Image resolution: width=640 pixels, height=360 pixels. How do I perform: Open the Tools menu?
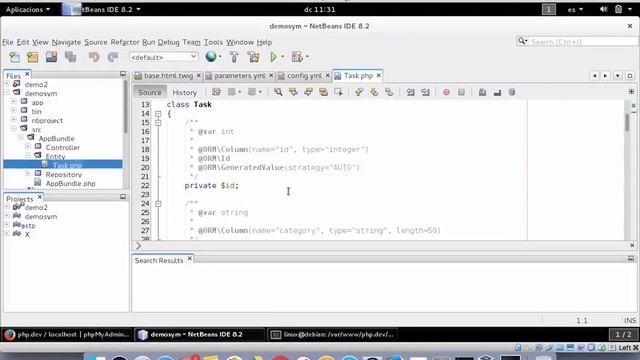pyautogui.click(x=213, y=42)
